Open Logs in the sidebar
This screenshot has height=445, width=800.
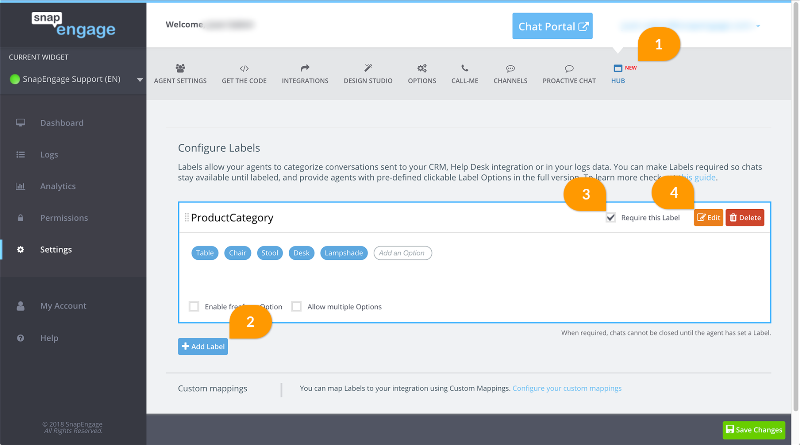point(49,155)
